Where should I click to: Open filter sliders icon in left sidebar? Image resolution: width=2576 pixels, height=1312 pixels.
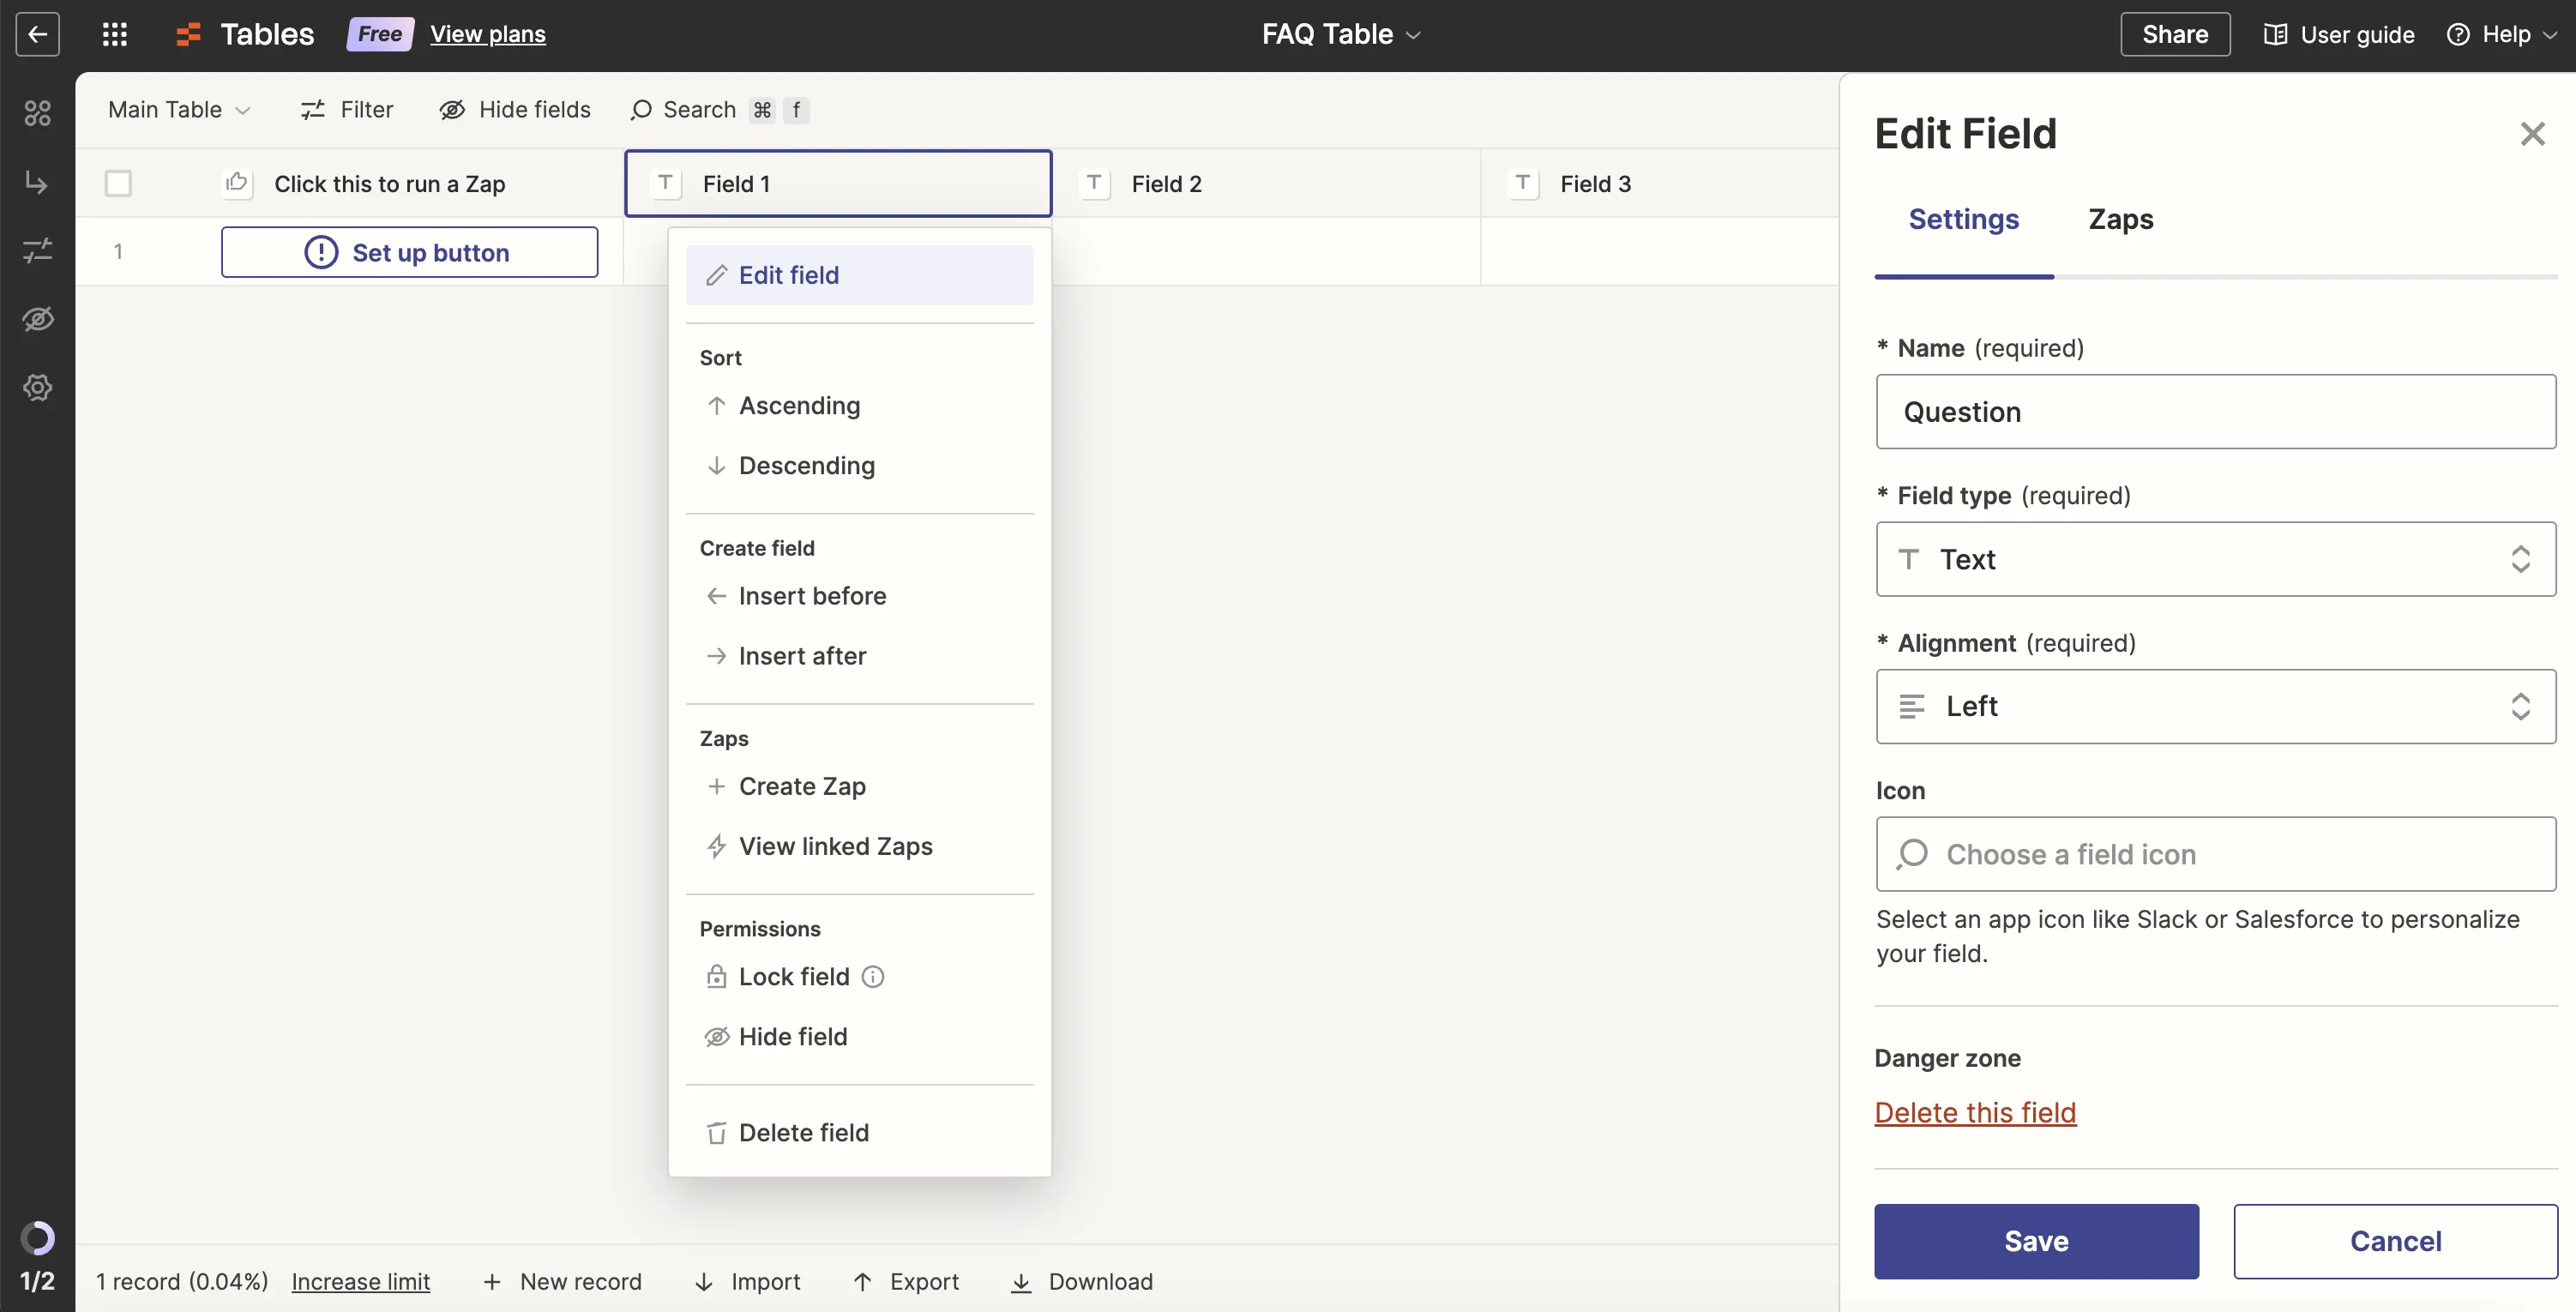coord(38,250)
